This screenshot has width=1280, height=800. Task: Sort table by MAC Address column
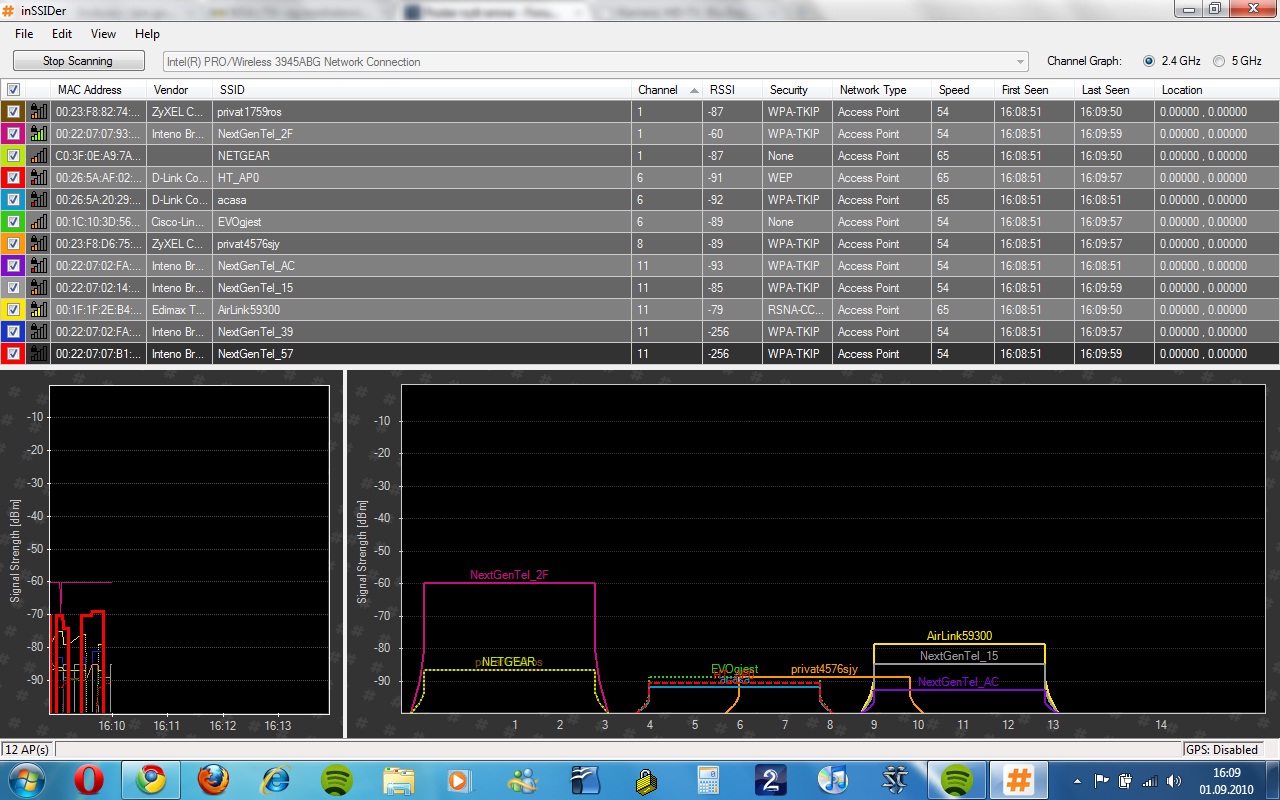[x=99, y=90]
